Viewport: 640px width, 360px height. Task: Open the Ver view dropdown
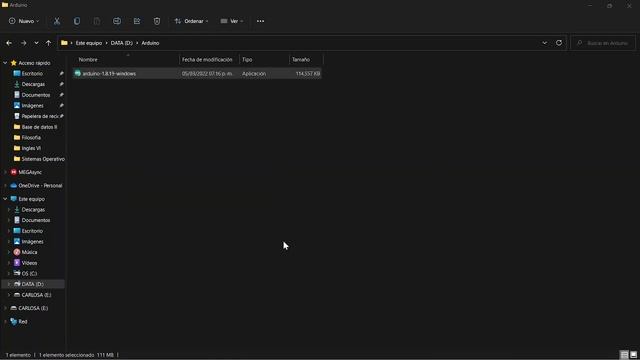[231, 21]
